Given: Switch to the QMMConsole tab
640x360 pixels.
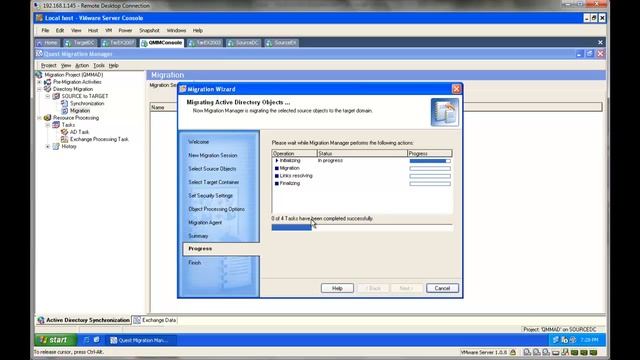Looking at the screenshot, I should [162, 43].
